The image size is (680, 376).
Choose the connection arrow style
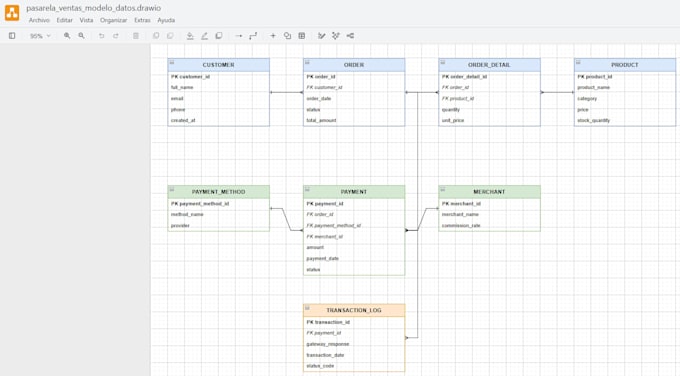pyautogui.click(x=239, y=36)
